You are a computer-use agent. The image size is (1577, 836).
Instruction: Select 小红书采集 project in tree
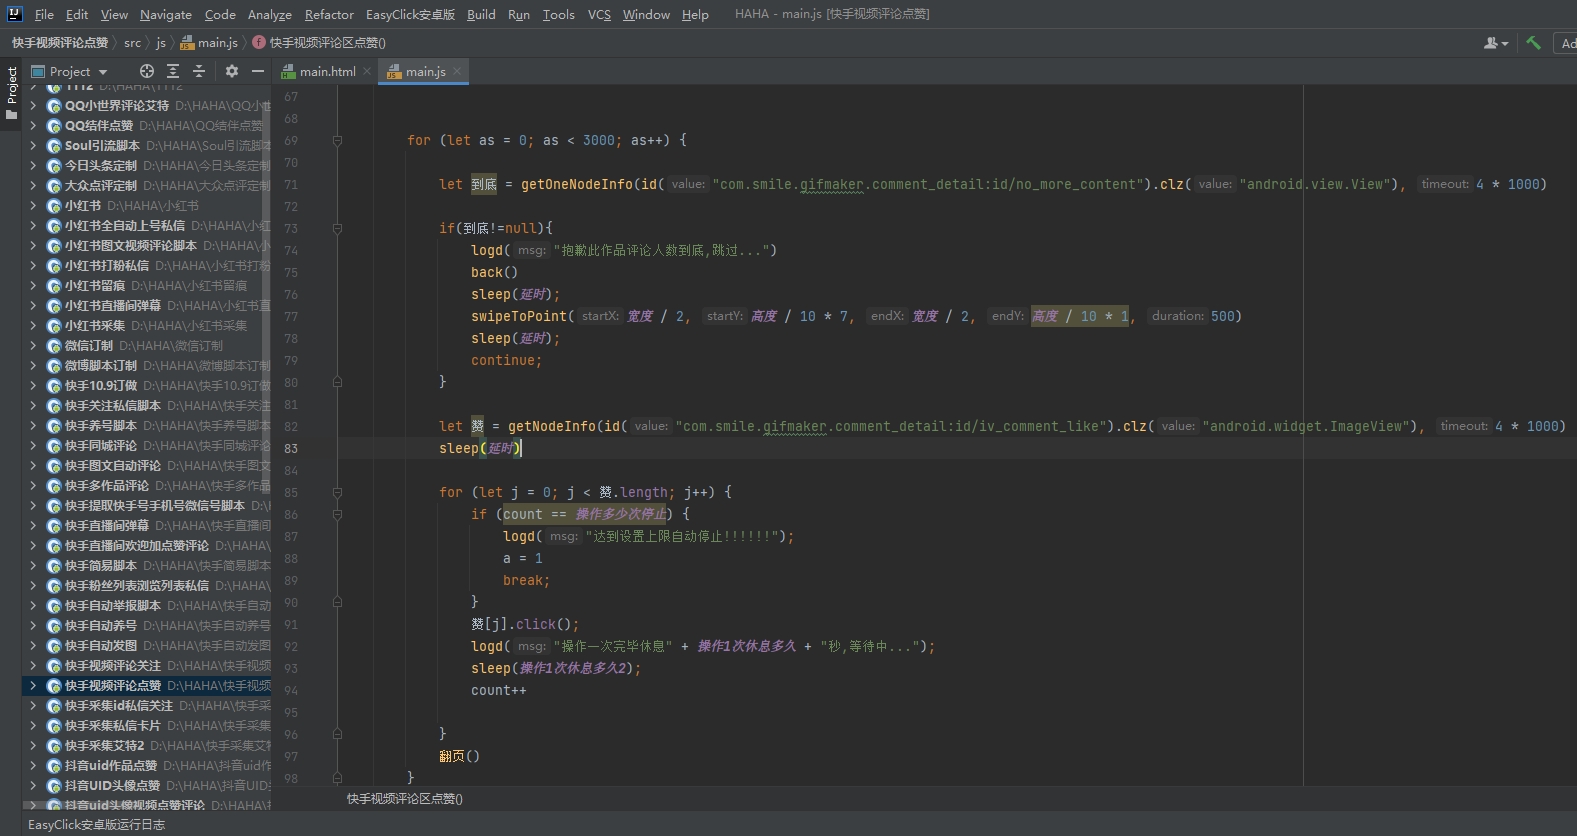click(95, 325)
